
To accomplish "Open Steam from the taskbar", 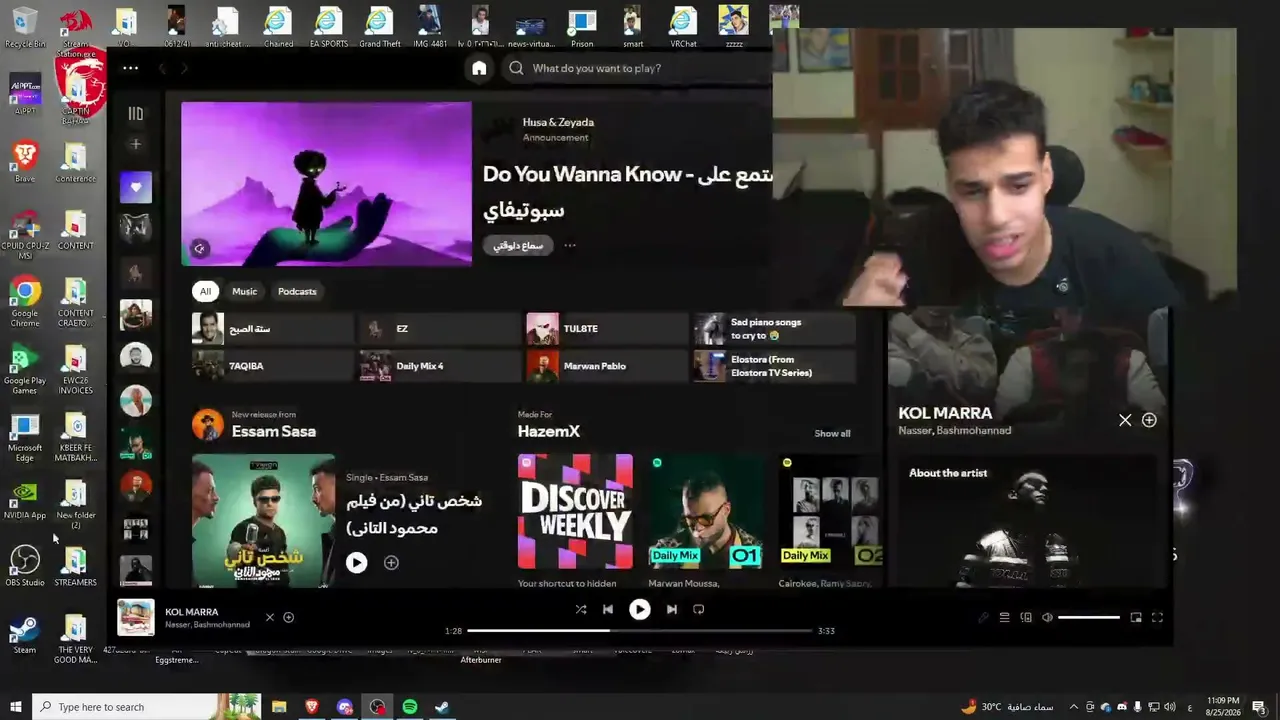I will (x=441, y=707).
